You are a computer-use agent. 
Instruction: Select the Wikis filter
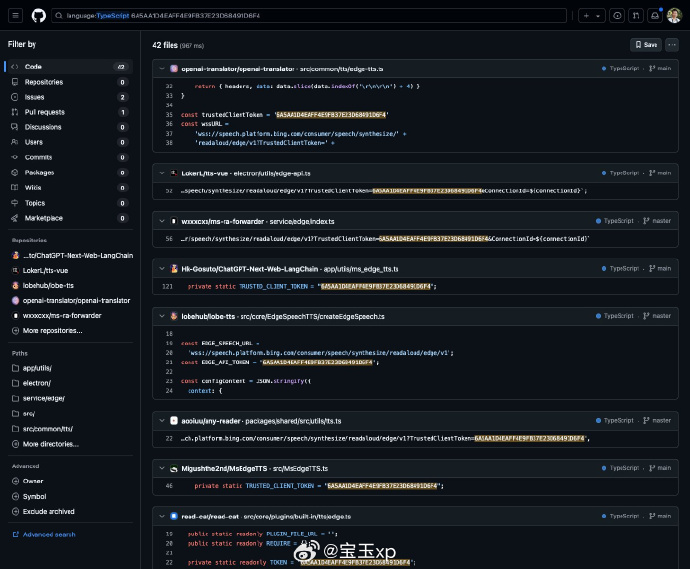(70, 188)
